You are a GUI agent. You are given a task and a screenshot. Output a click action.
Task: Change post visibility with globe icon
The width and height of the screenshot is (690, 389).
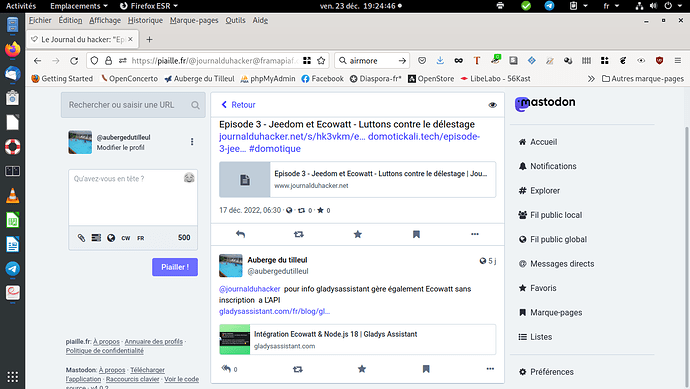111,238
